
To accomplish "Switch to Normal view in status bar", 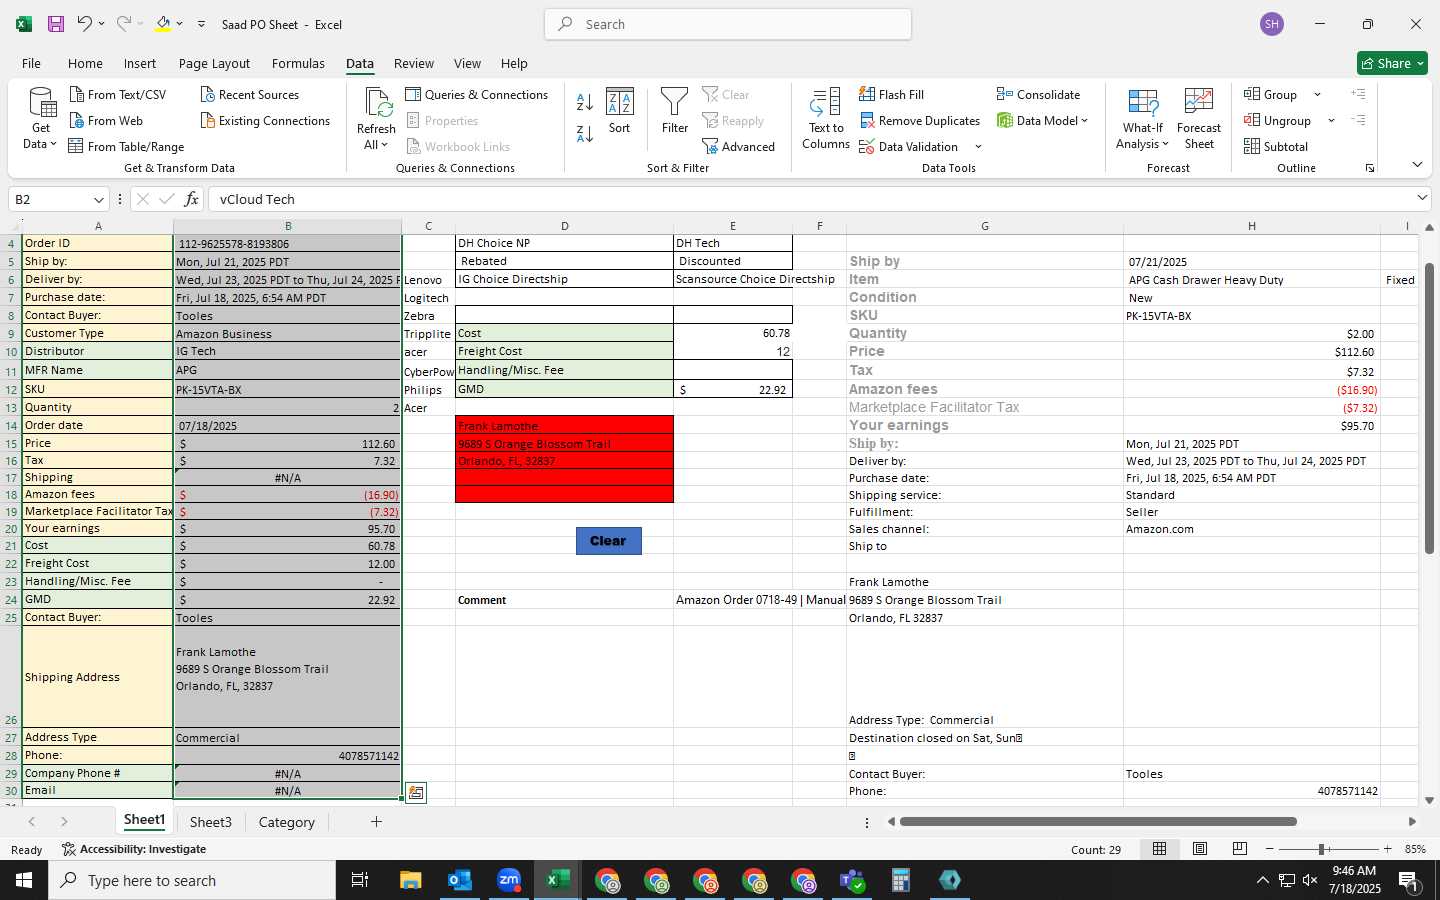I will pyautogui.click(x=1160, y=849).
